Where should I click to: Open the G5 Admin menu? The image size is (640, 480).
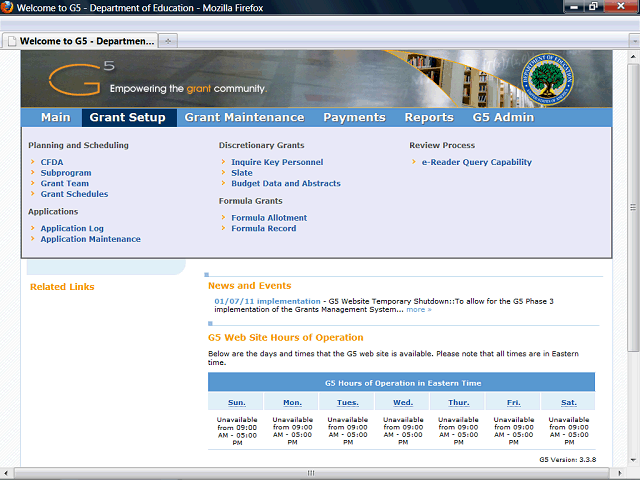[x=503, y=118]
